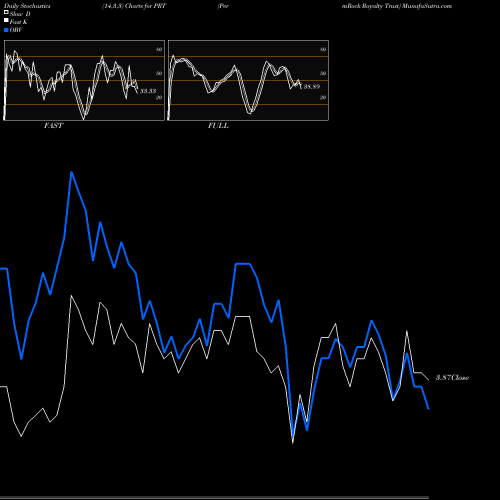The width and height of the screenshot is (500, 500).
Task: Click the 38.89 value in FULL chart
Action: coord(312,87)
